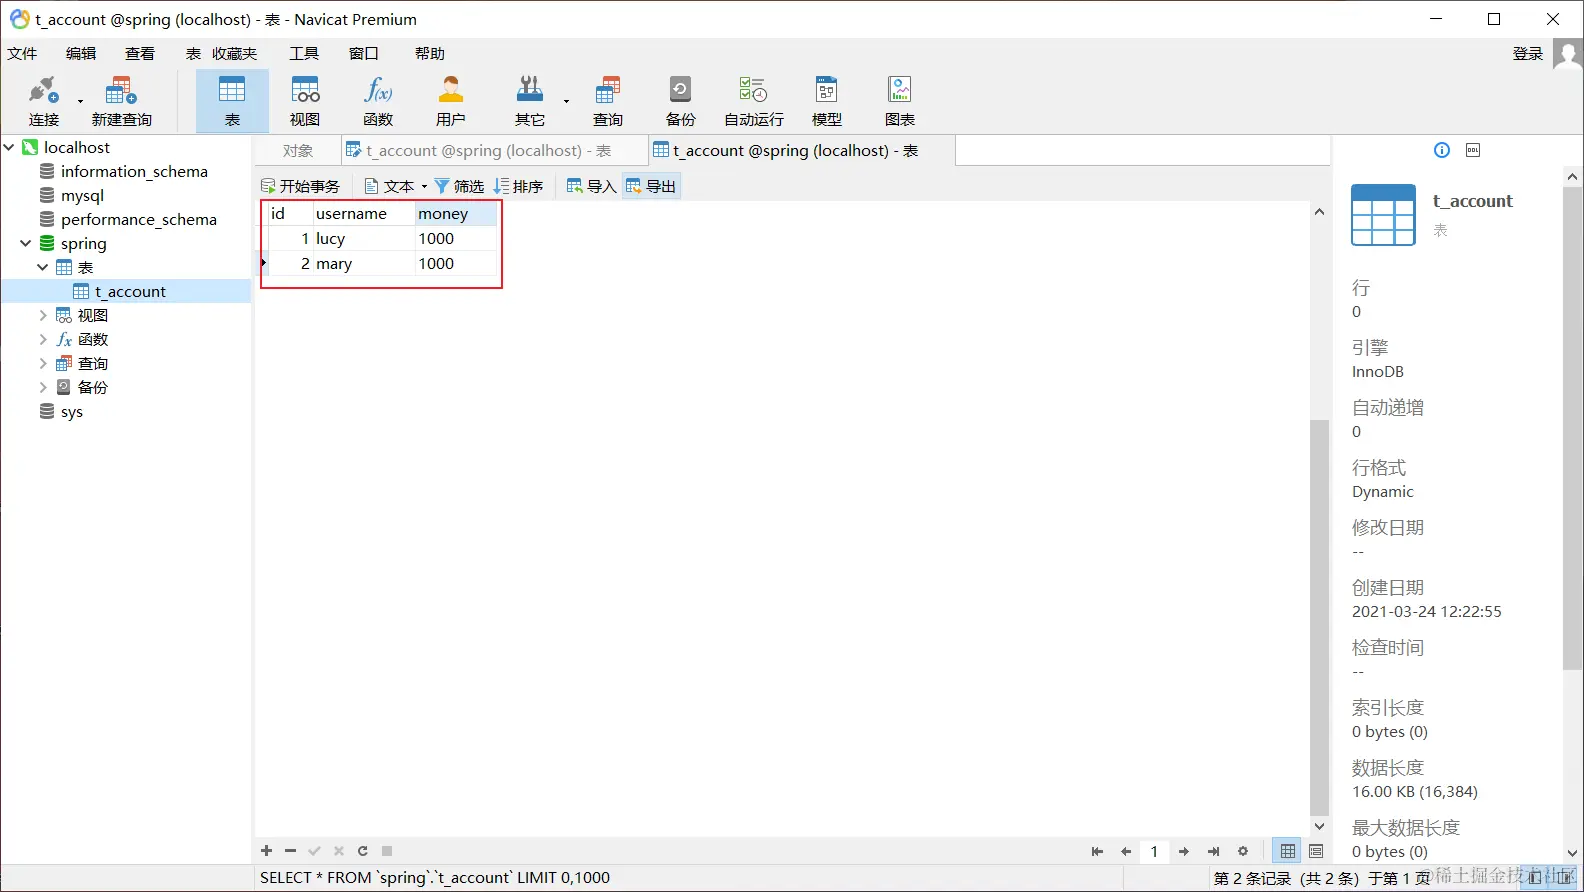Open the 窗口 menu
1584x892 pixels.
tap(364, 54)
